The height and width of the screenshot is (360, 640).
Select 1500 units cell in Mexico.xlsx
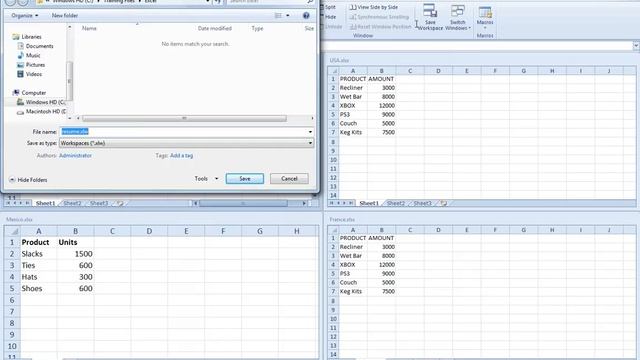[76, 254]
